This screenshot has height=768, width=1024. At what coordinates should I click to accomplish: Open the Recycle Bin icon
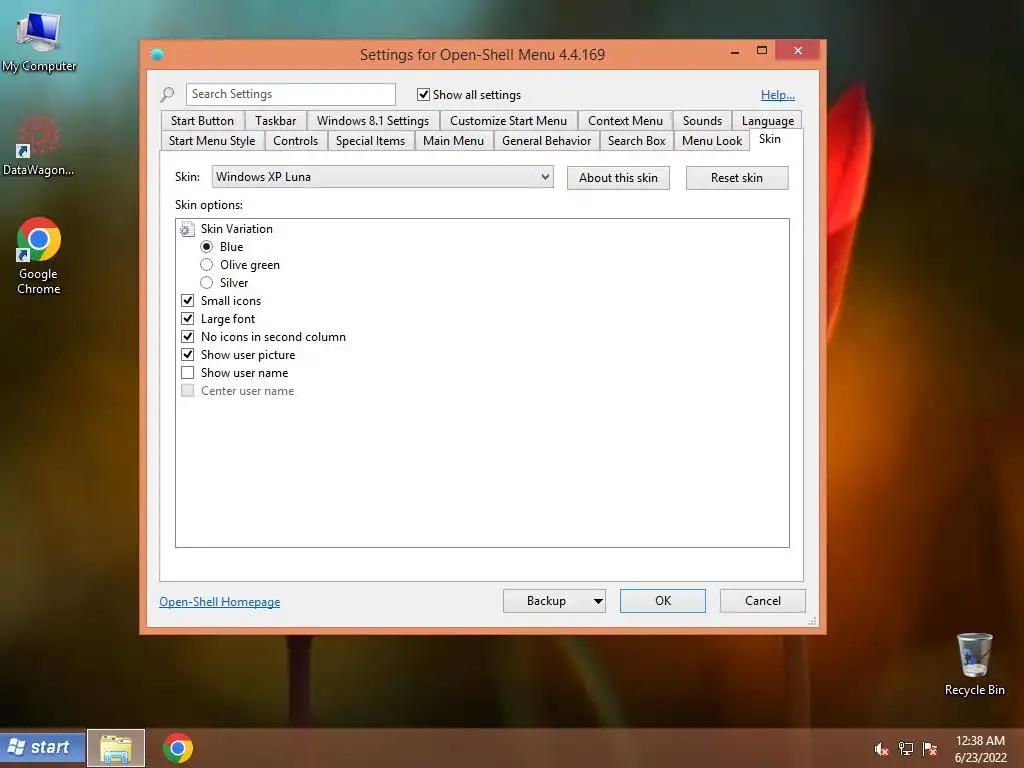974,664
